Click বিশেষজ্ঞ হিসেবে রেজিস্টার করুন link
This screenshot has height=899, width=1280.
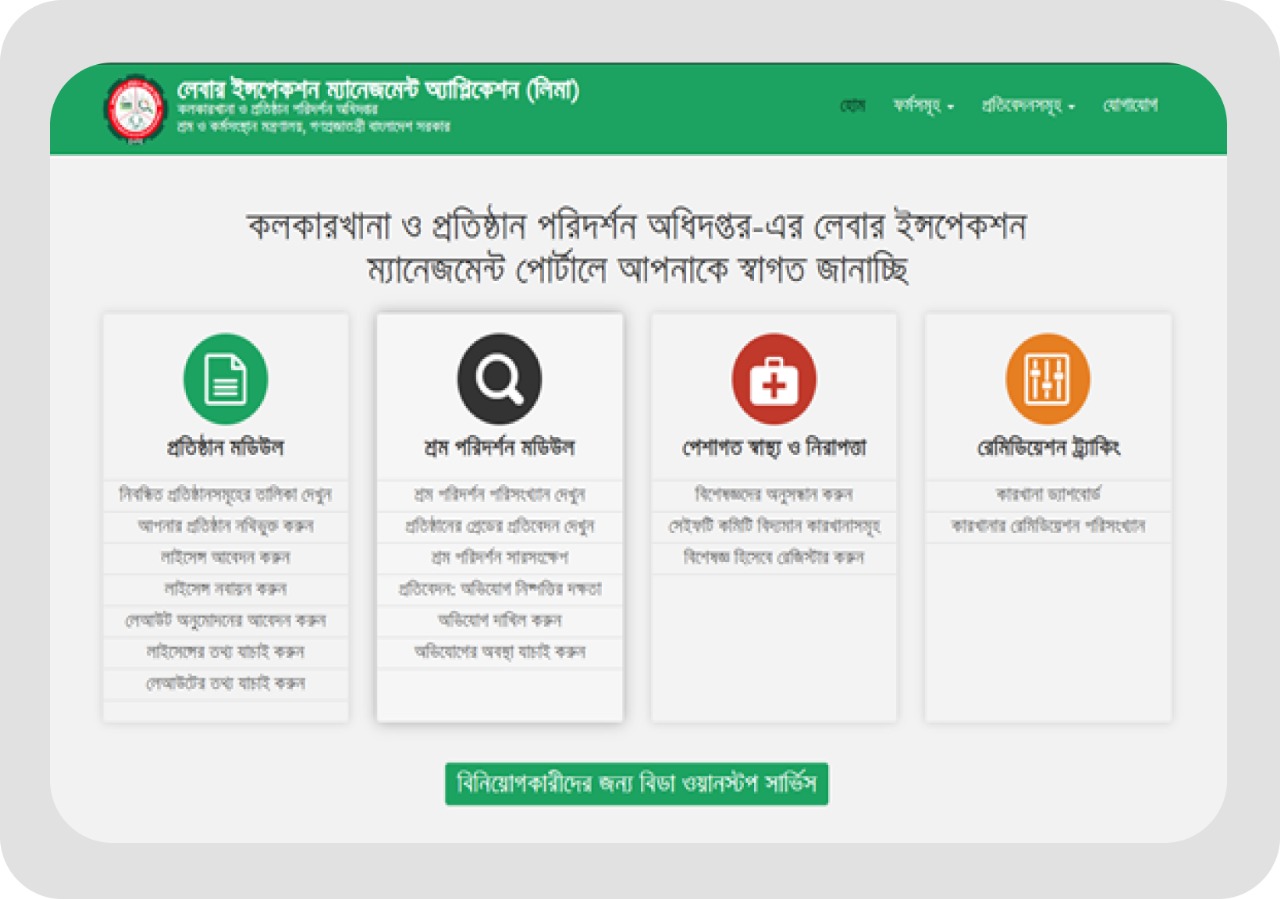point(773,557)
